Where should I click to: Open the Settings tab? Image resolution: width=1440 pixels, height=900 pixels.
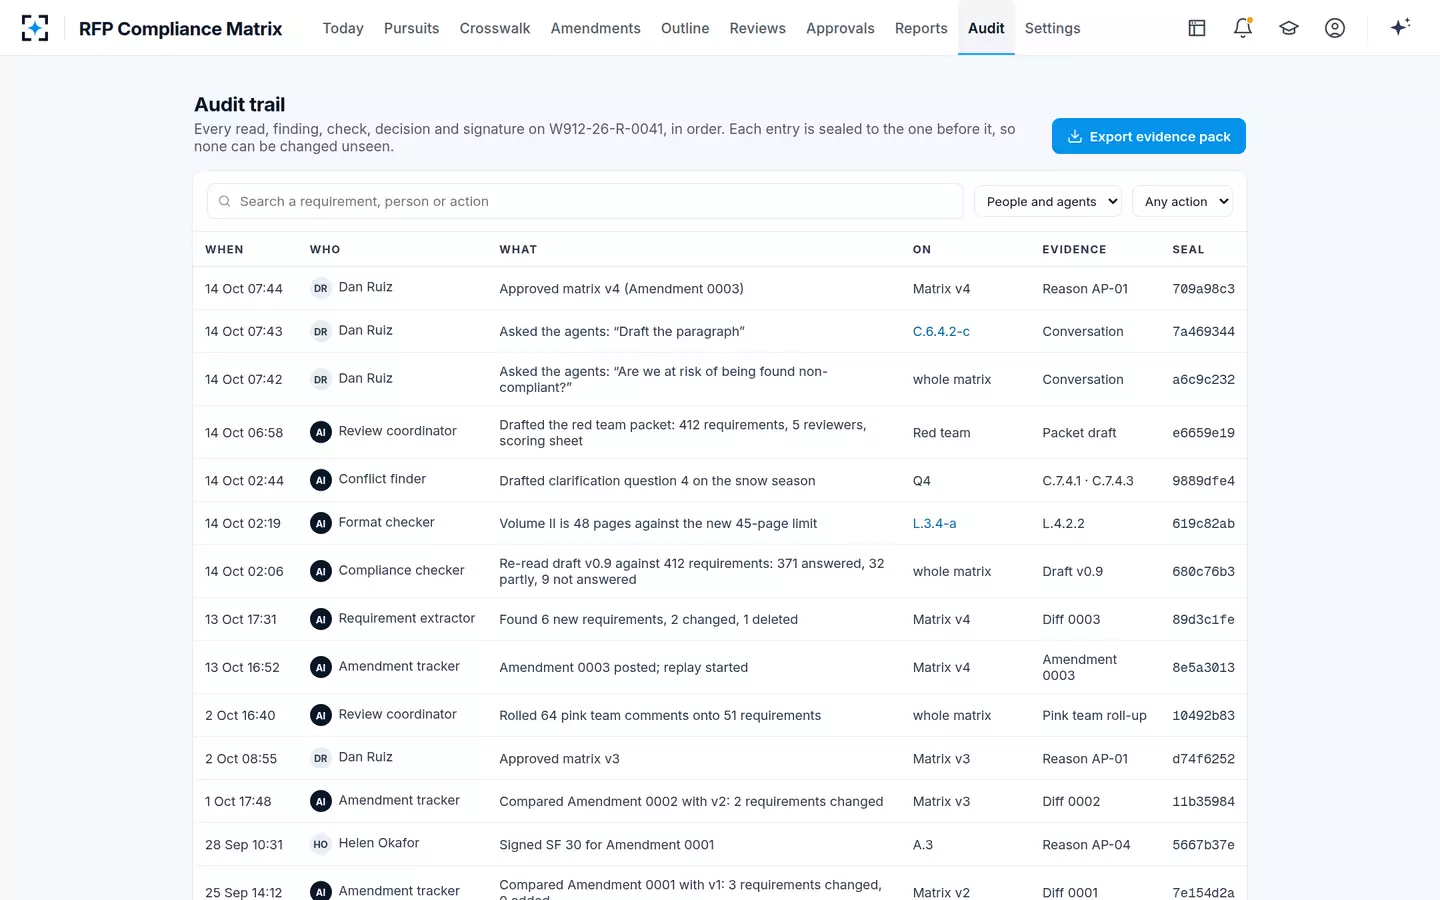coord(1052,28)
